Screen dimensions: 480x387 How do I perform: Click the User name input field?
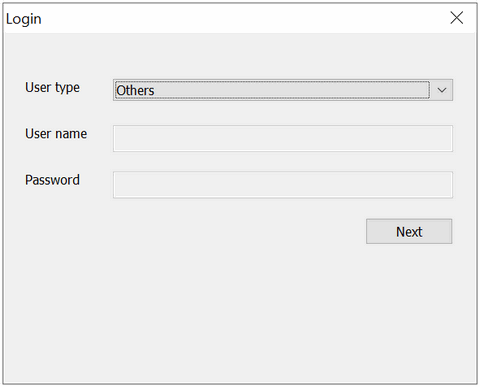click(x=283, y=138)
